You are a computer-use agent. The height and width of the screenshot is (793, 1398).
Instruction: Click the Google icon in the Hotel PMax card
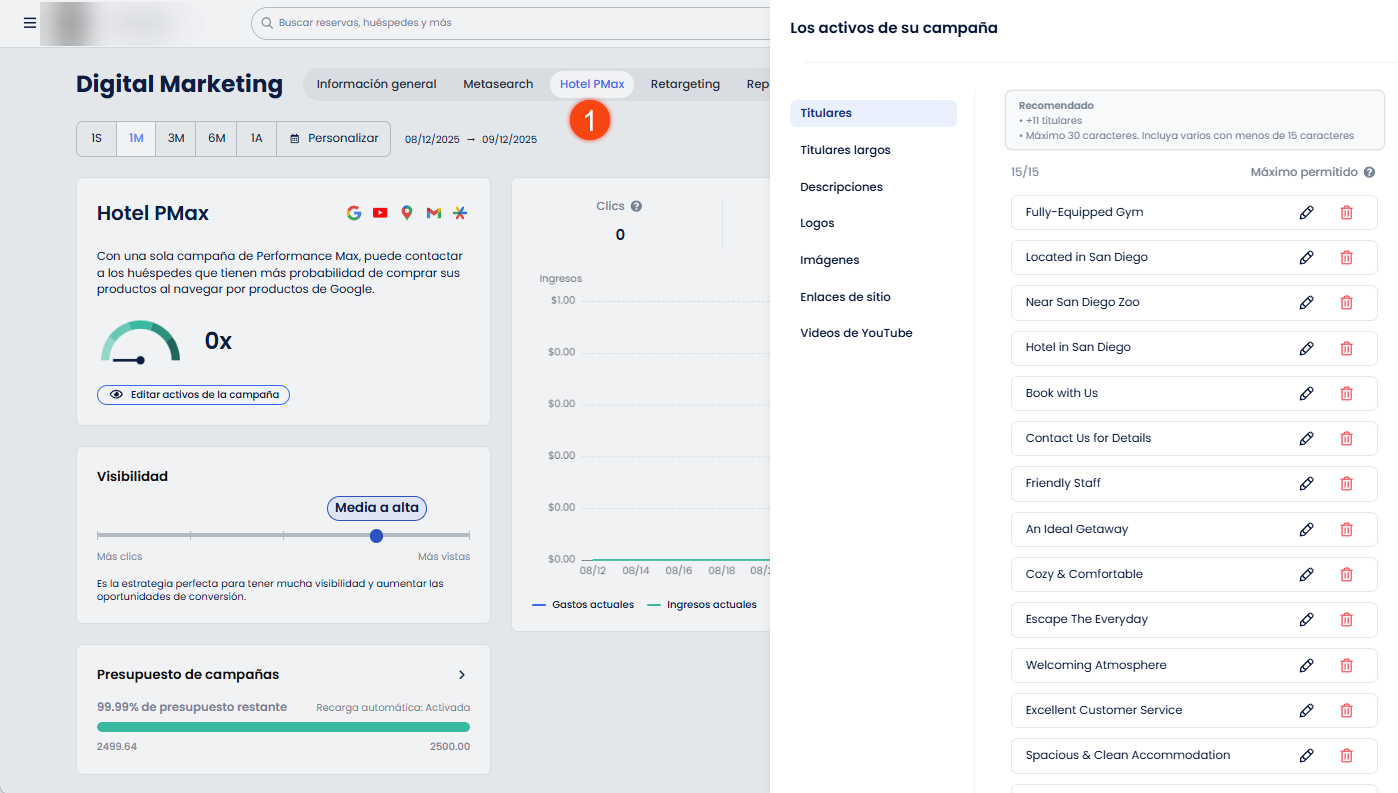pyautogui.click(x=353, y=213)
